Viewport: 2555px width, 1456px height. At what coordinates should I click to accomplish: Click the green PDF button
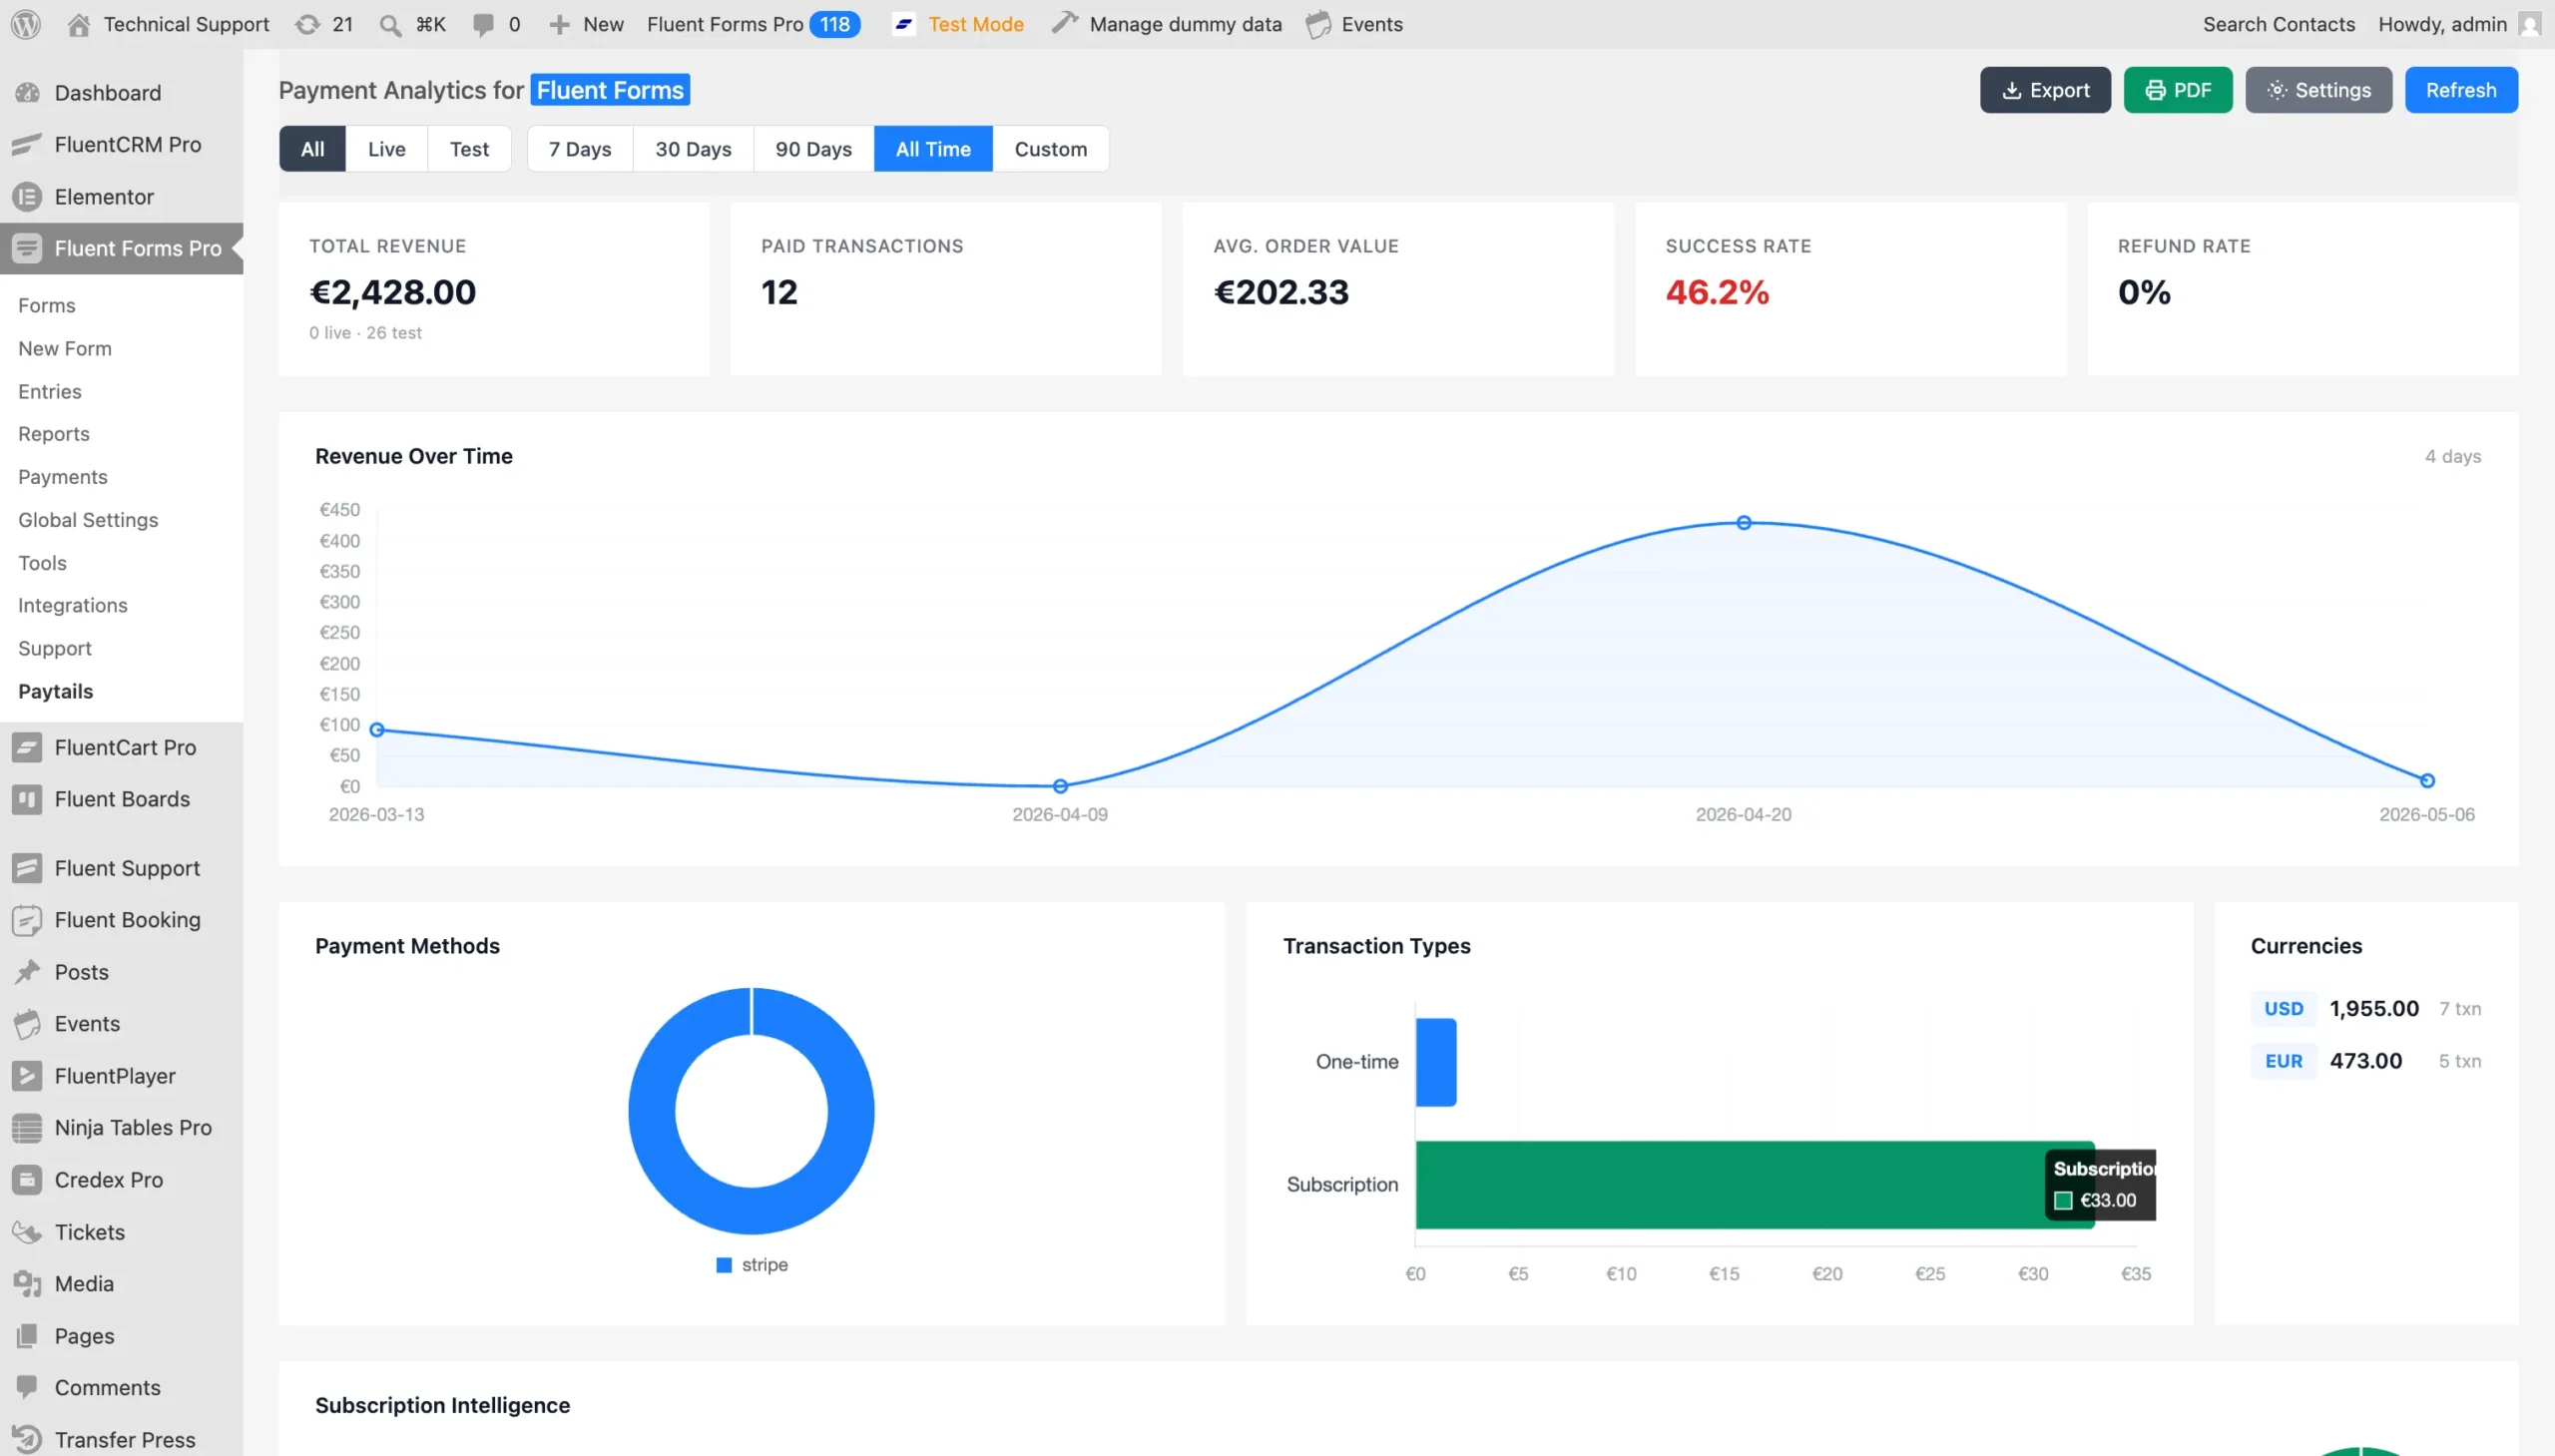point(2177,90)
